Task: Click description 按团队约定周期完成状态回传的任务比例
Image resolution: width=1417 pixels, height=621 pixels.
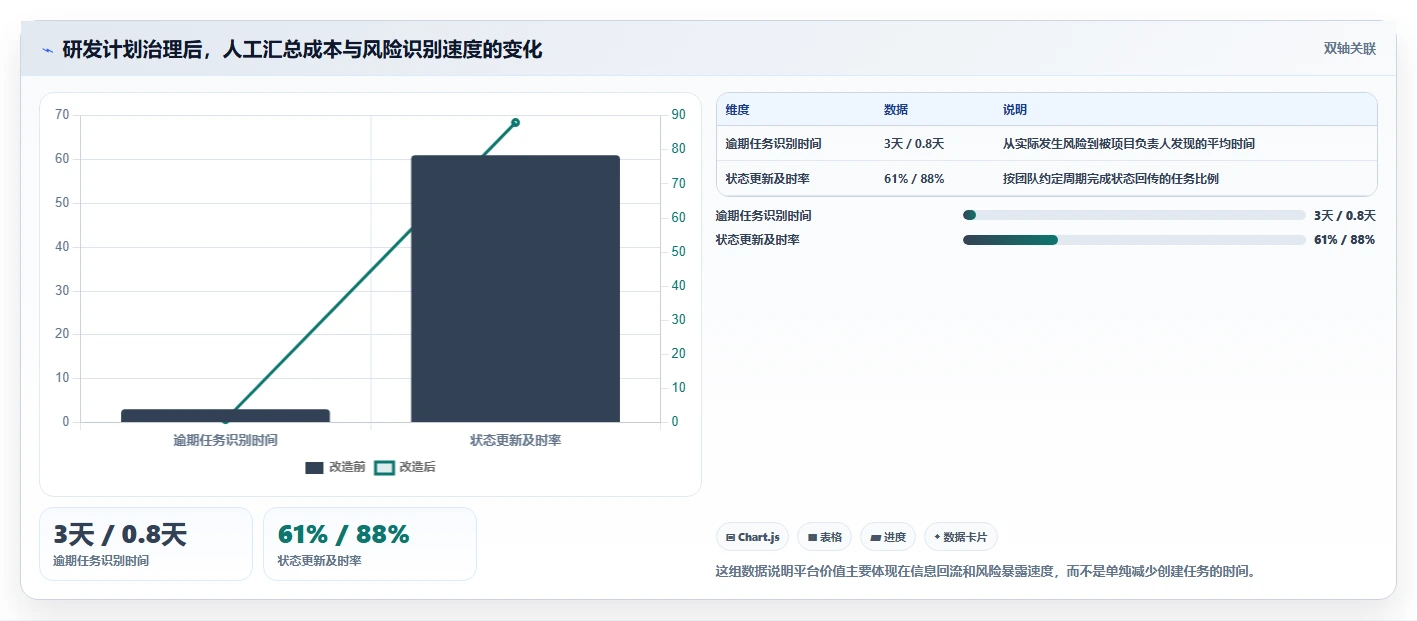Action: [x=1110, y=179]
